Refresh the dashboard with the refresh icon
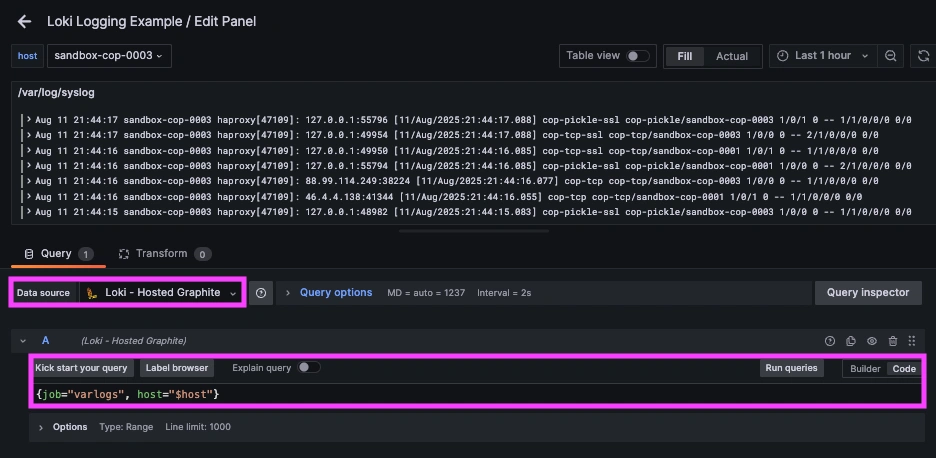Image resolution: width=936 pixels, height=458 pixels. click(923, 56)
